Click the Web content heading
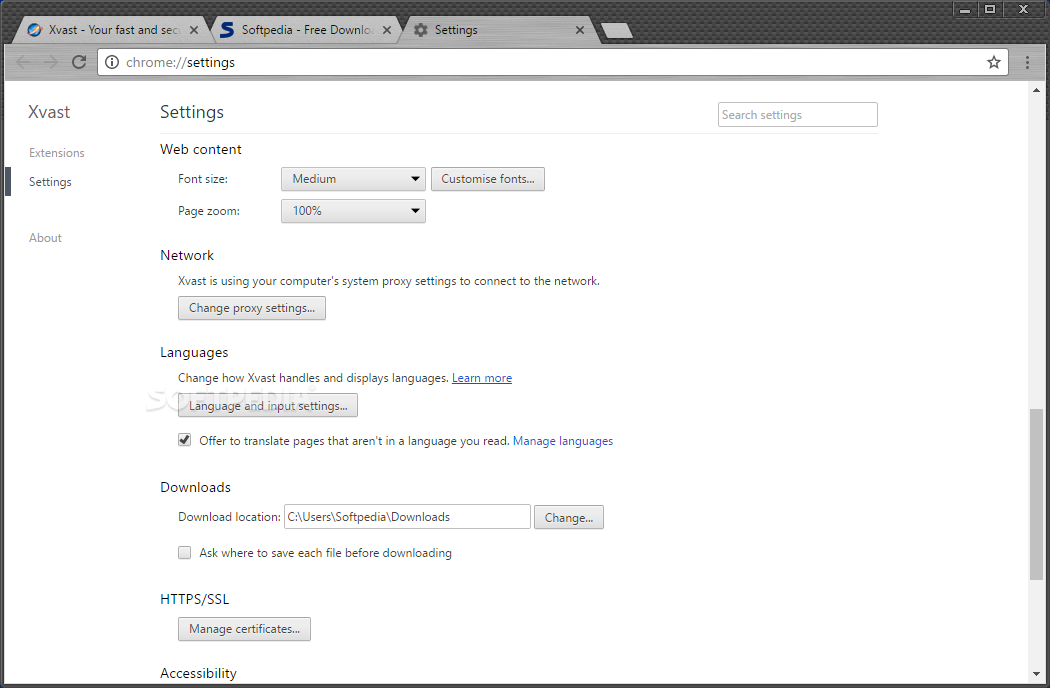 point(200,149)
